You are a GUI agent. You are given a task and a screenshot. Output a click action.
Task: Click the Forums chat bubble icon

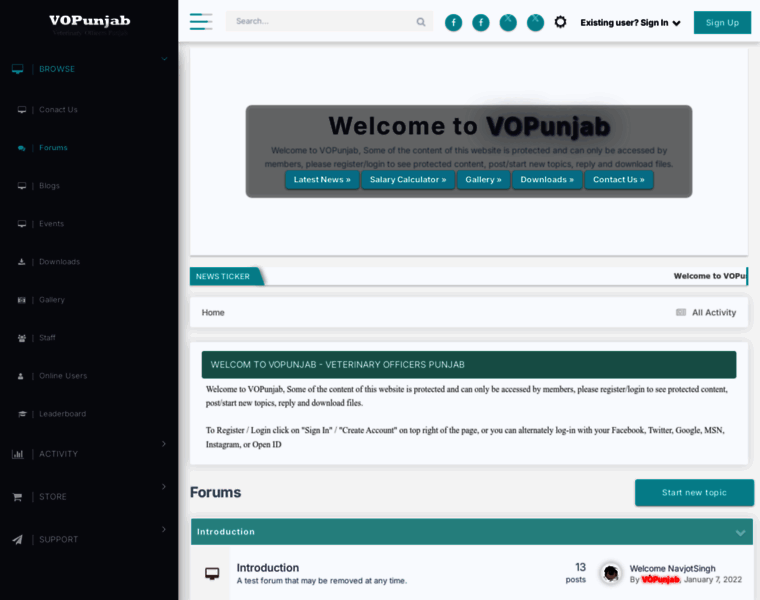pos(21,148)
